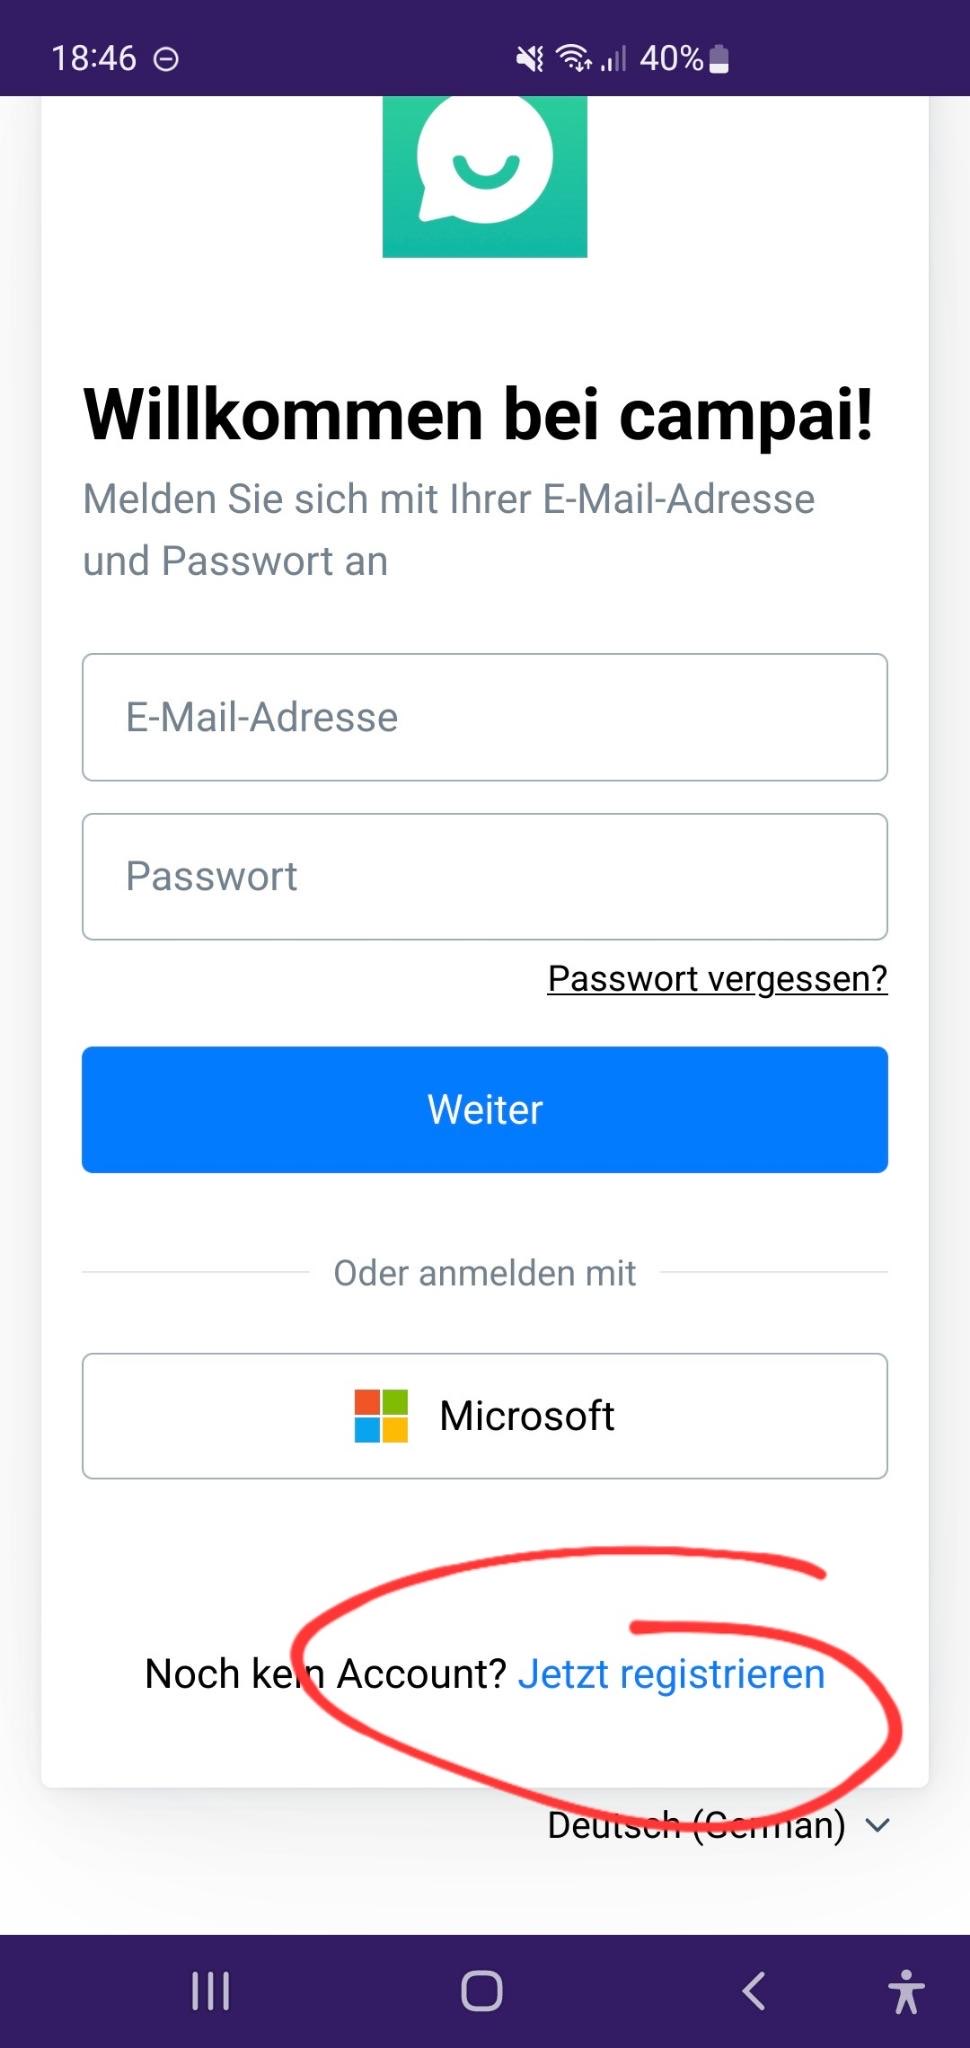Tap the Android recent apps icon

(x=211, y=1991)
